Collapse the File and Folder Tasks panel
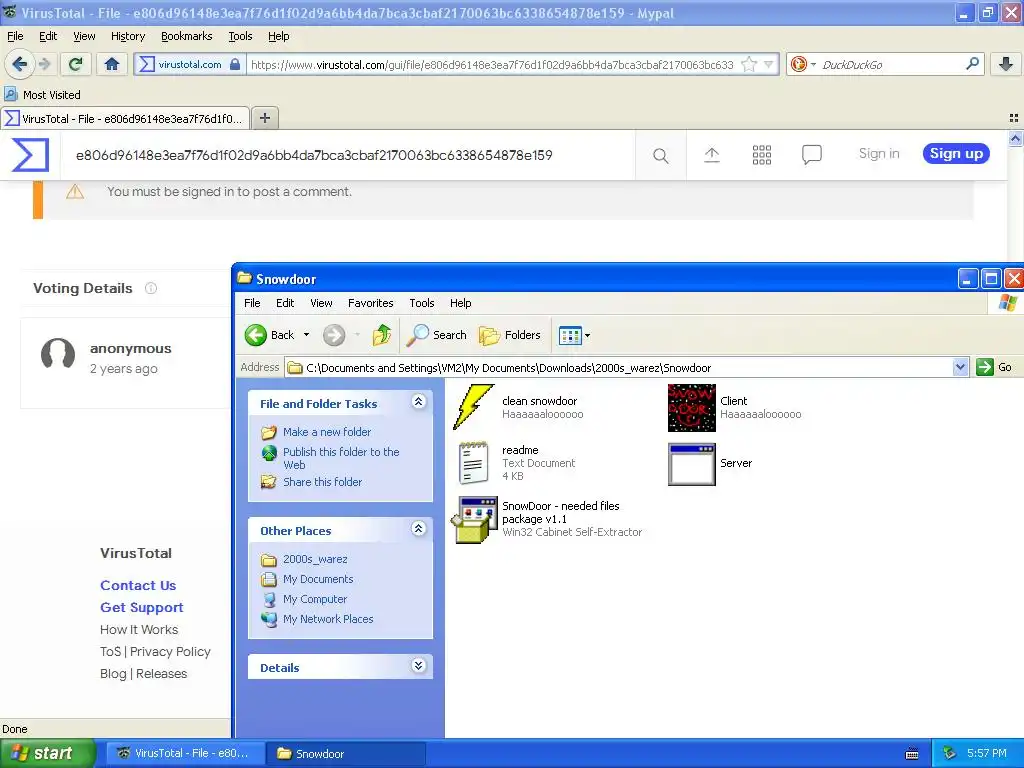 419,401
